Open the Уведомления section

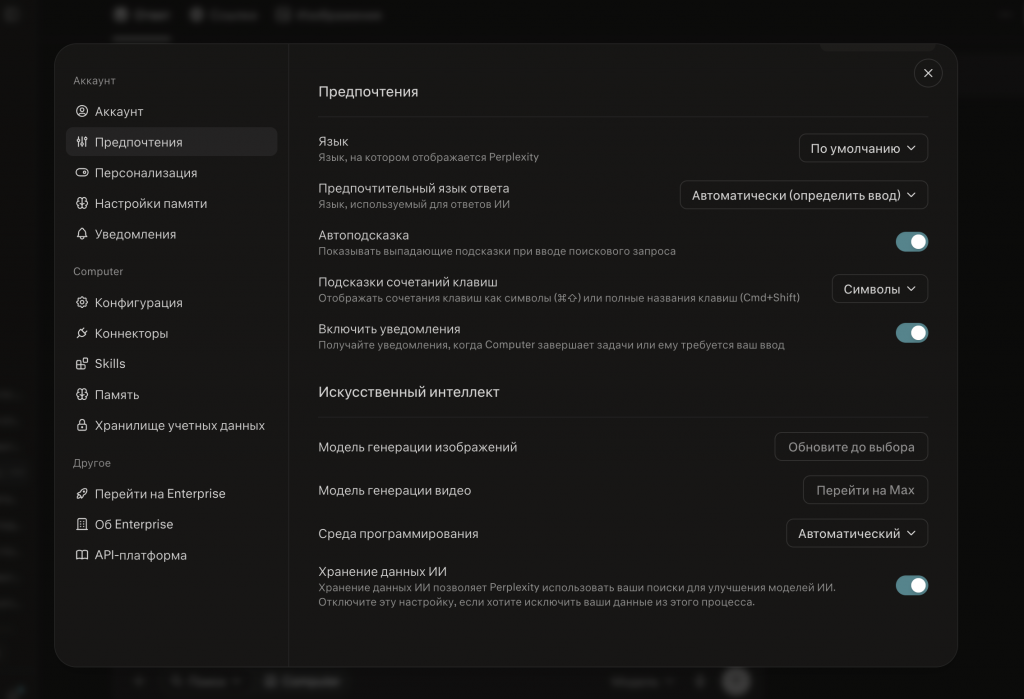pyautogui.click(x=172, y=234)
